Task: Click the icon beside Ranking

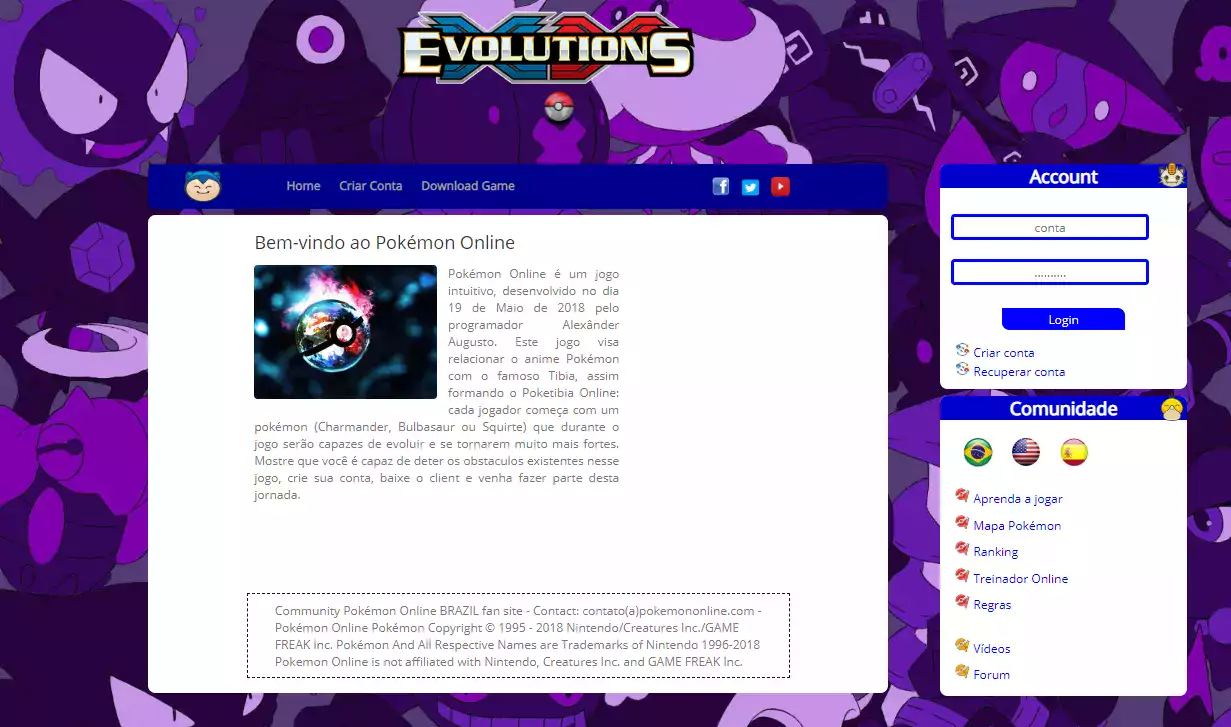Action: tap(962, 548)
